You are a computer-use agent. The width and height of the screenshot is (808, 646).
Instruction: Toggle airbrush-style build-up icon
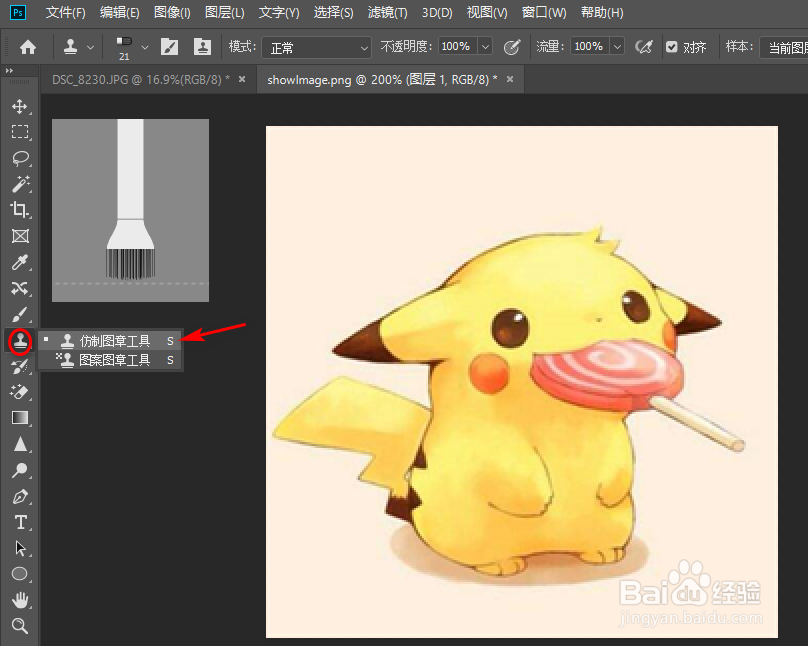tap(644, 47)
